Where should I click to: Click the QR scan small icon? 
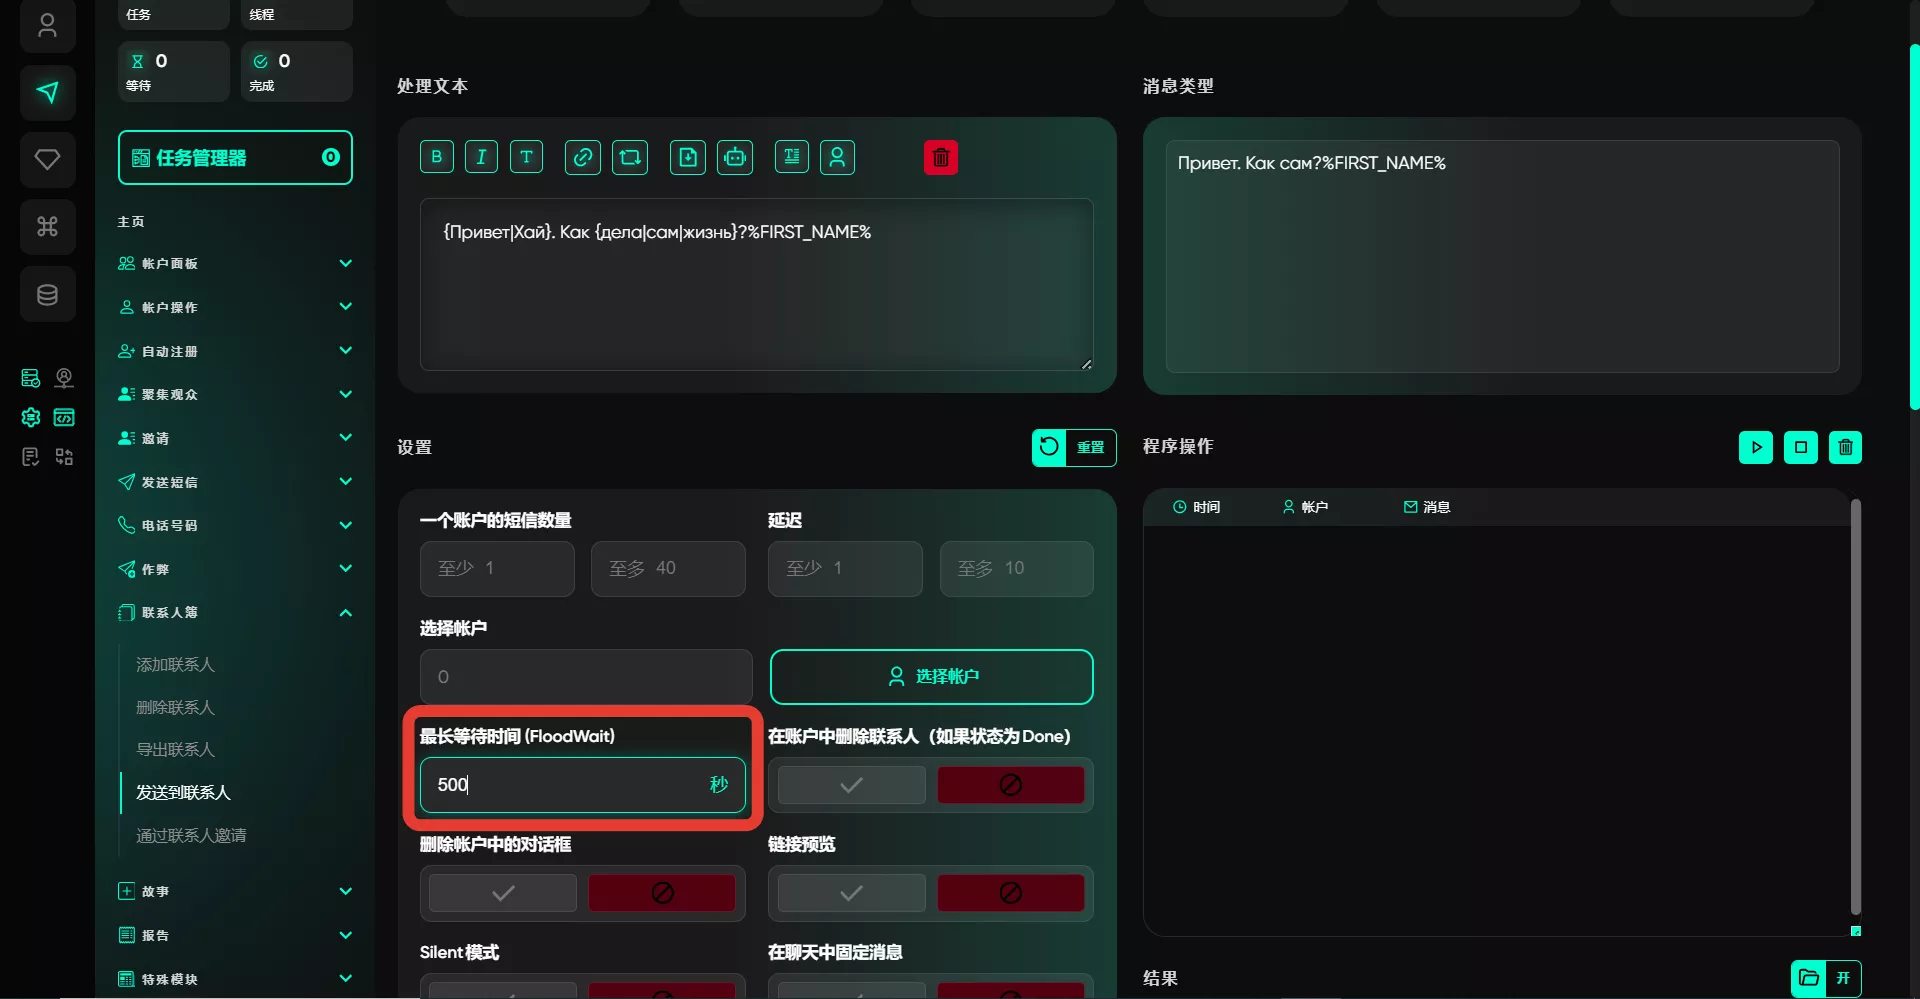click(64, 457)
